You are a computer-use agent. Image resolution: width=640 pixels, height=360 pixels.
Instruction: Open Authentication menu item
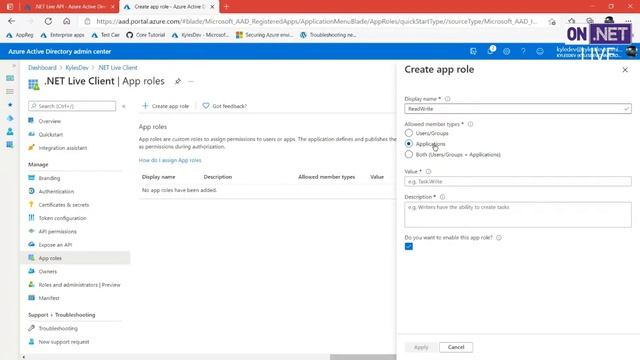(56, 191)
